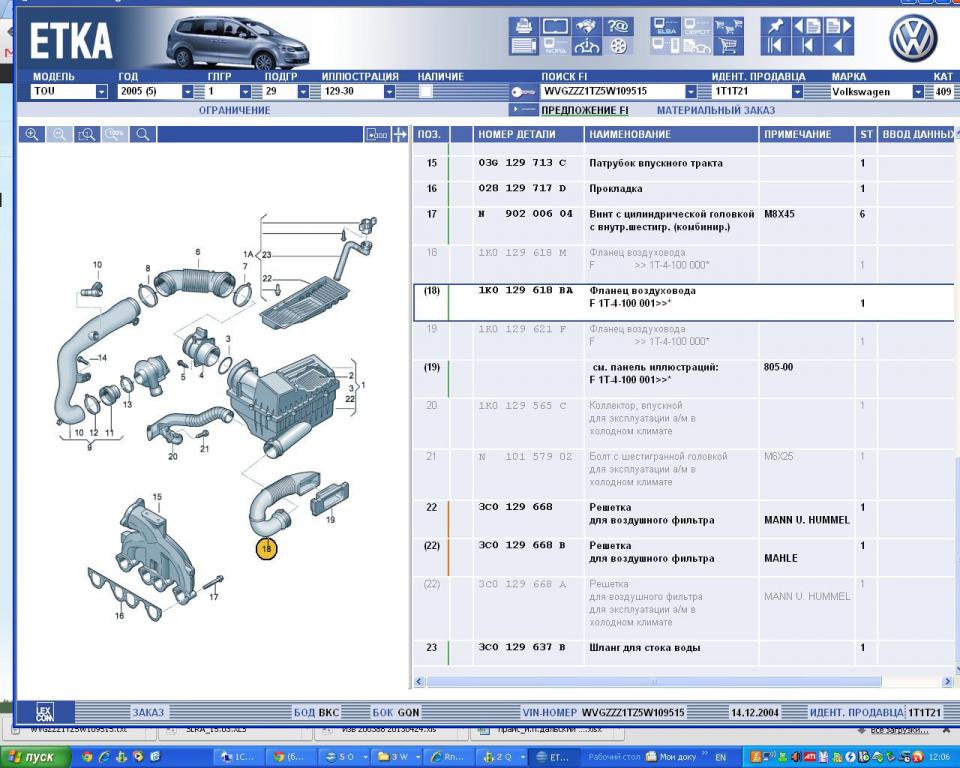Click the Мои доку taskbar toolbar item

click(671, 757)
